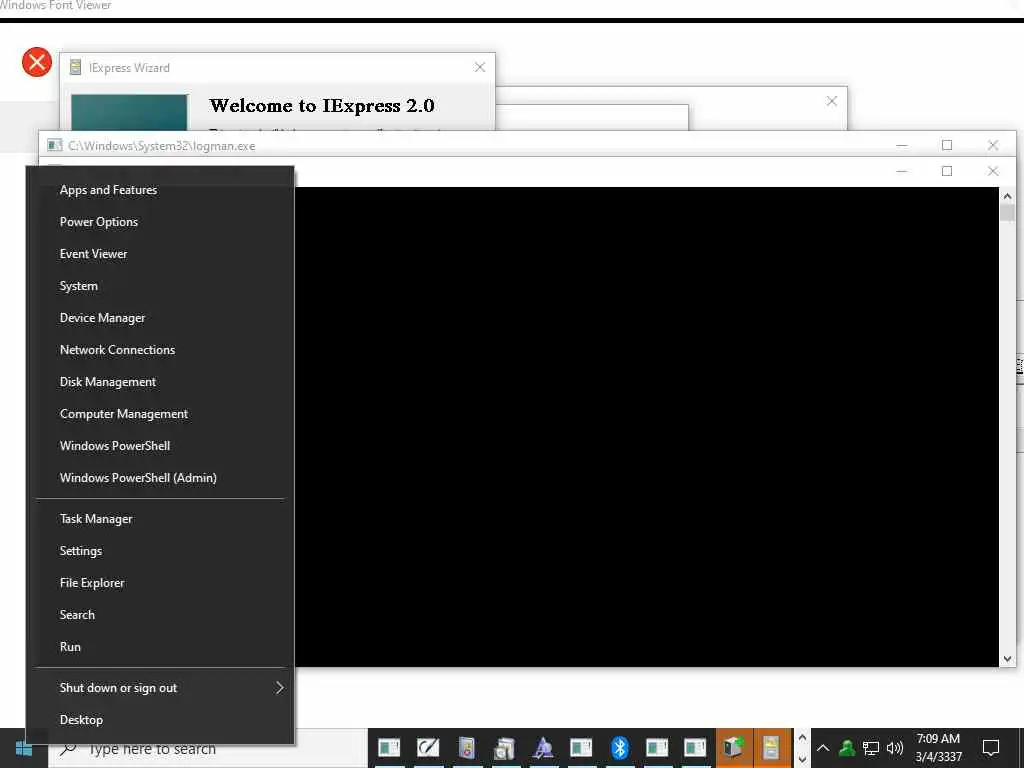This screenshot has width=1024, height=768.
Task: Close the second console window below logman.exe
Action: [x=993, y=171]
